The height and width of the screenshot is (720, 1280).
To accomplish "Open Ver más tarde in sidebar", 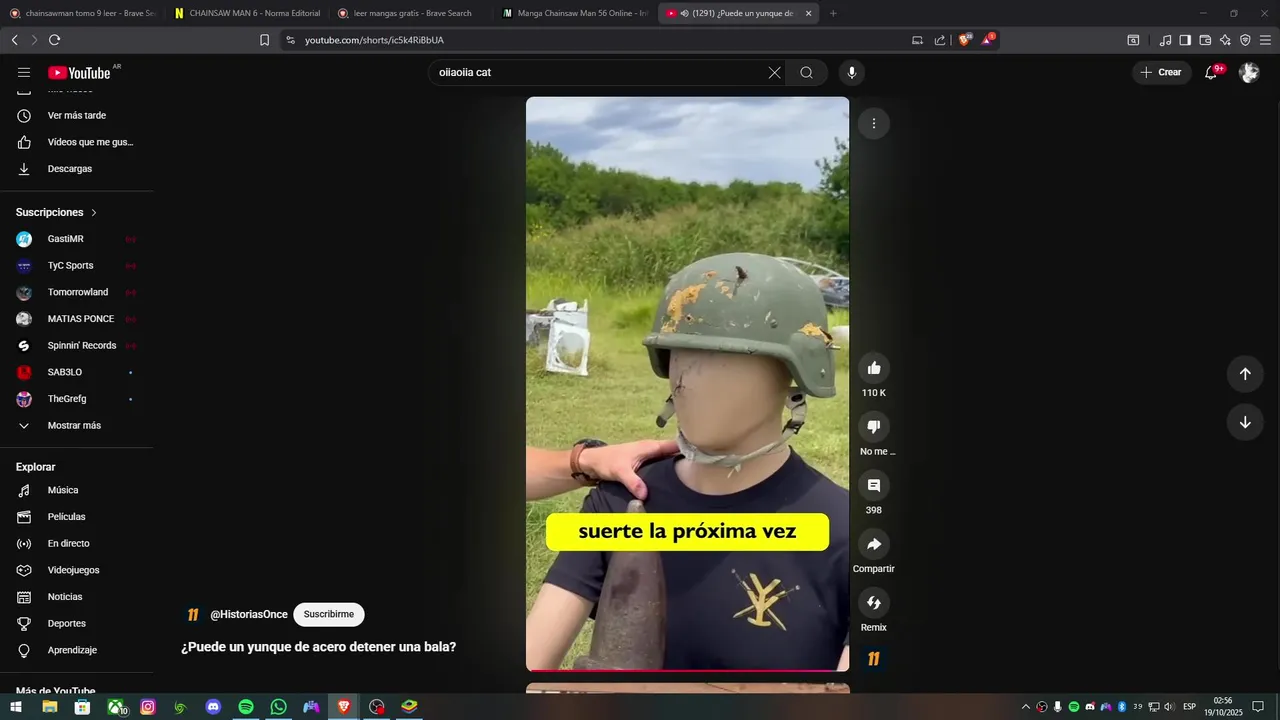I will [78, 115].
